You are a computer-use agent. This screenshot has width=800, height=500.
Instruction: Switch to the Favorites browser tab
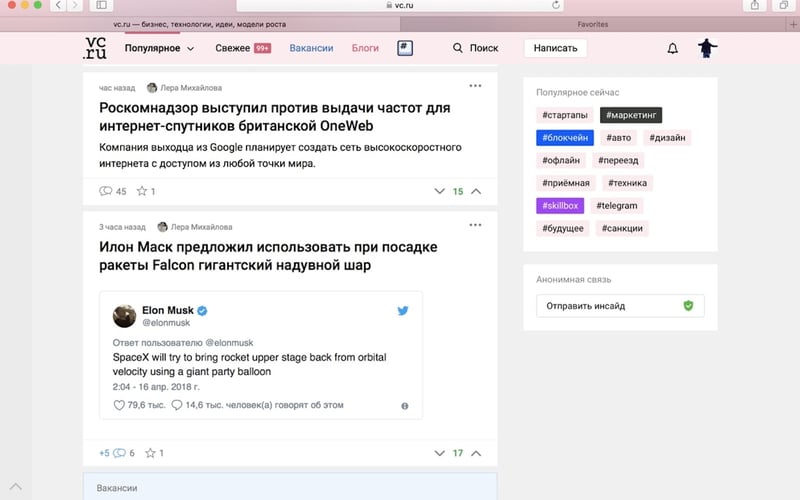[x=593, y=24]
